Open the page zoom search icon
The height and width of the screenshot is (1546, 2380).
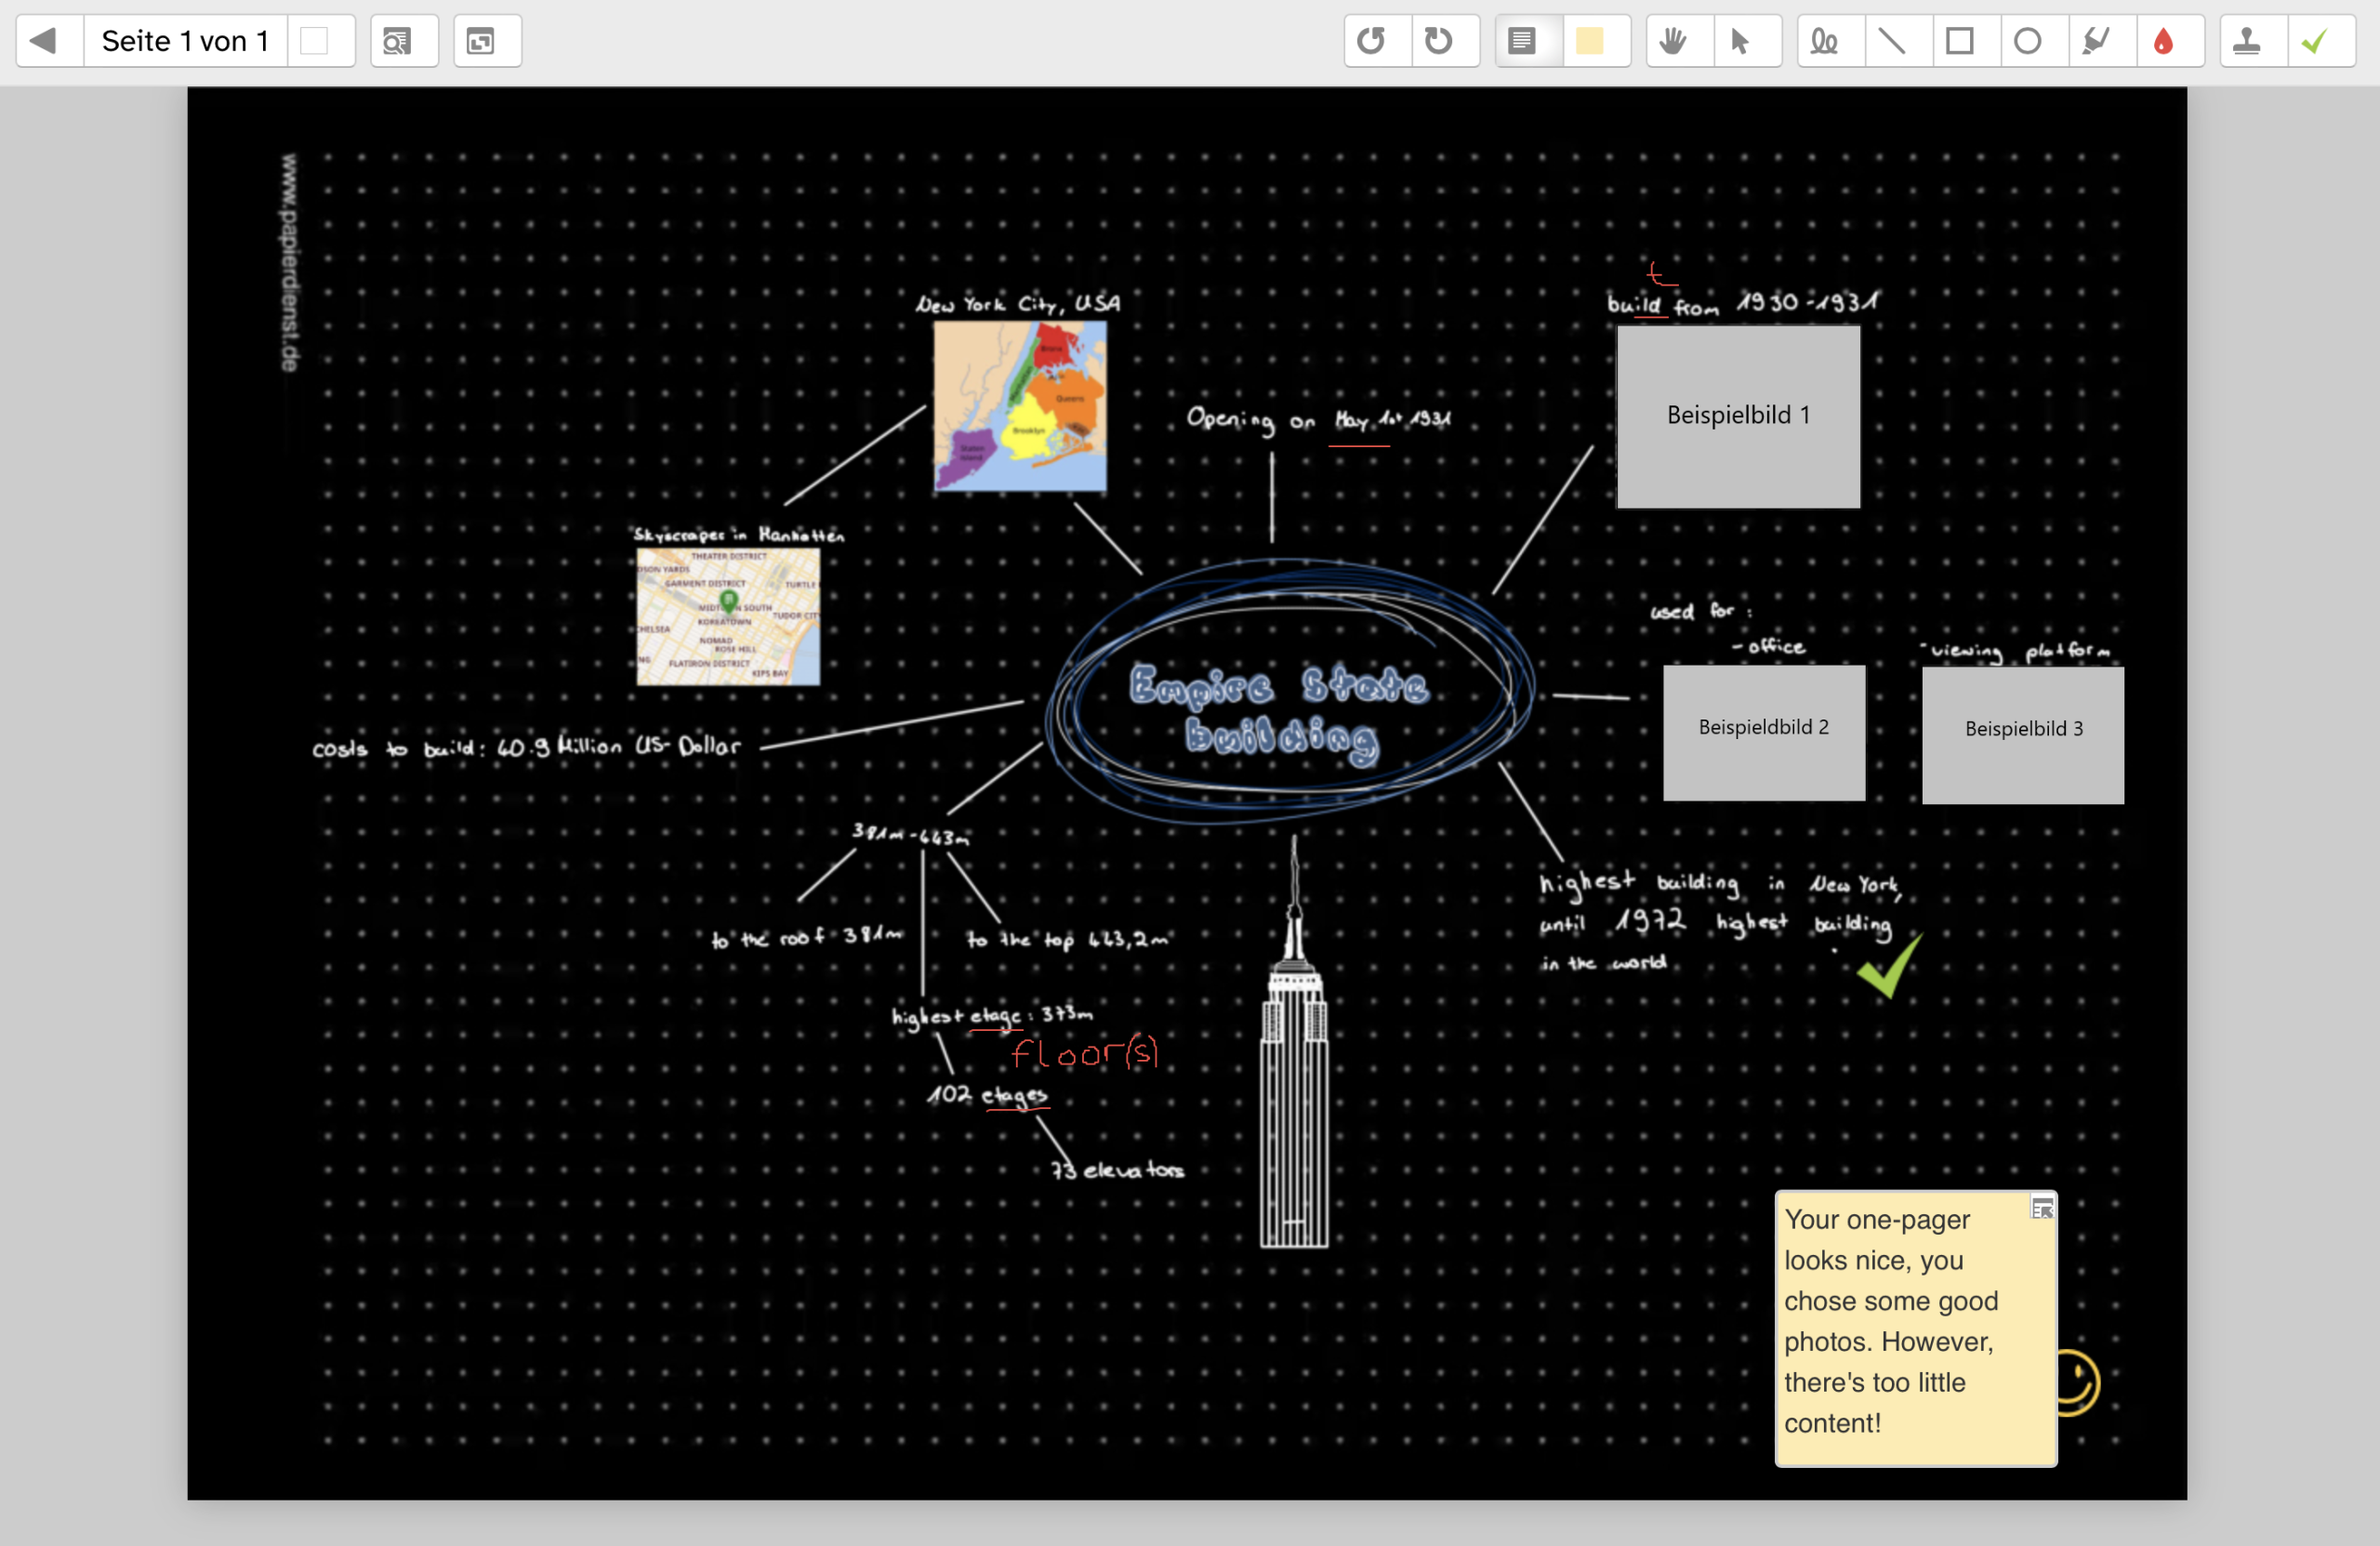coord(397,41)
